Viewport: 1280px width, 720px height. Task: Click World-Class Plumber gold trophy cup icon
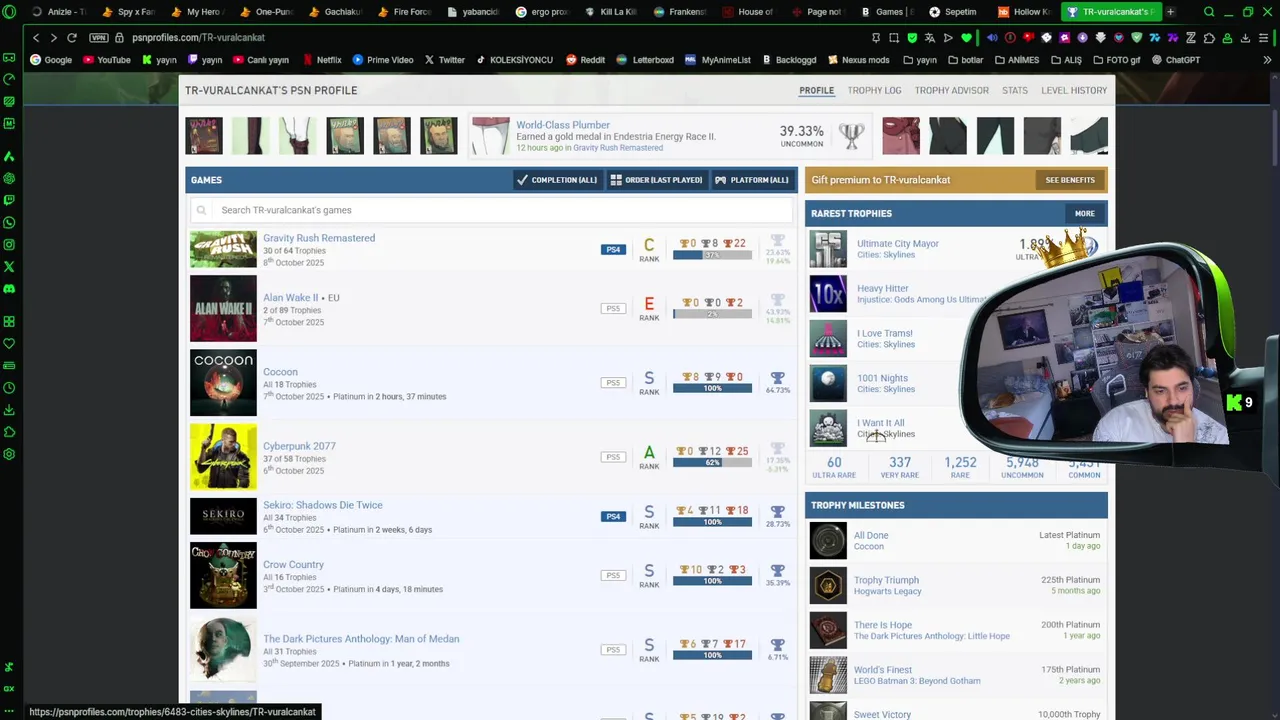point(851,135)
